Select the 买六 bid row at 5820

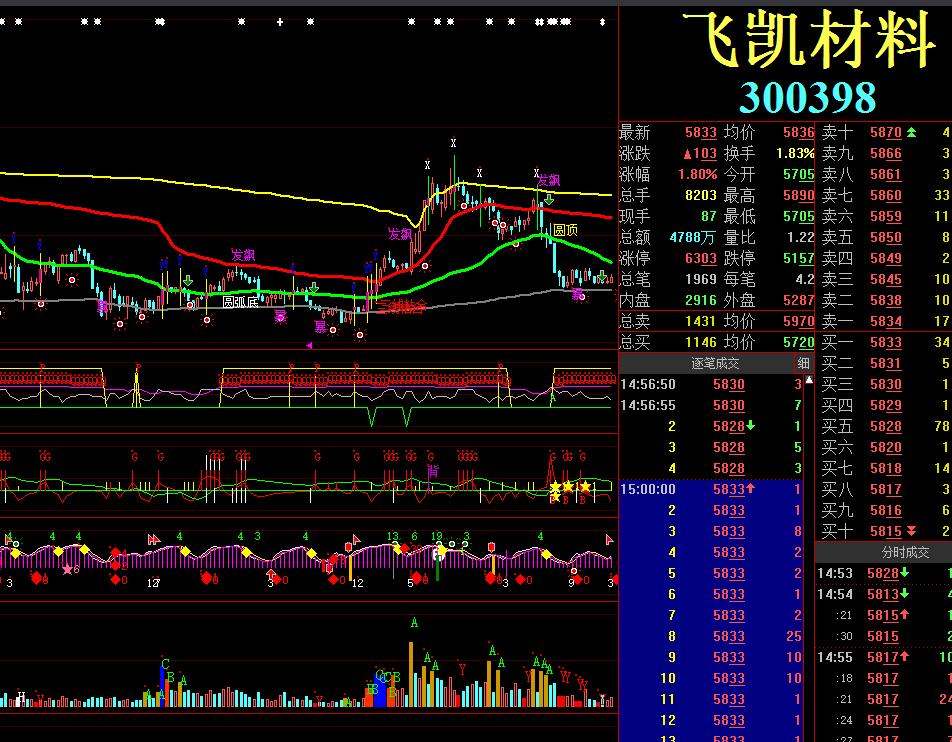pyautogui.click(x=885, y=448)
